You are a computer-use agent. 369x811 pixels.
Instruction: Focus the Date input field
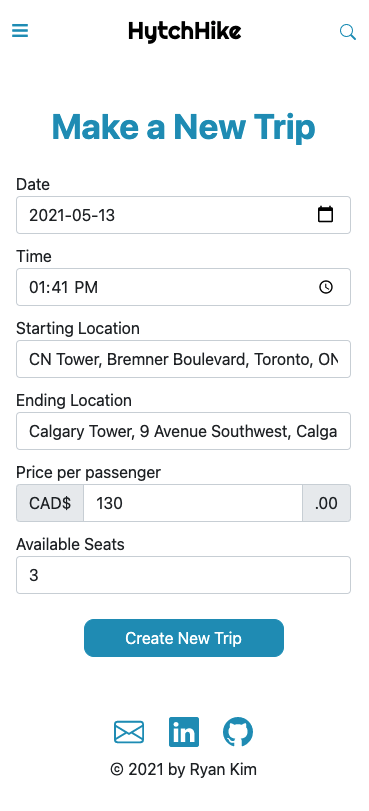[x=183, y=215]
